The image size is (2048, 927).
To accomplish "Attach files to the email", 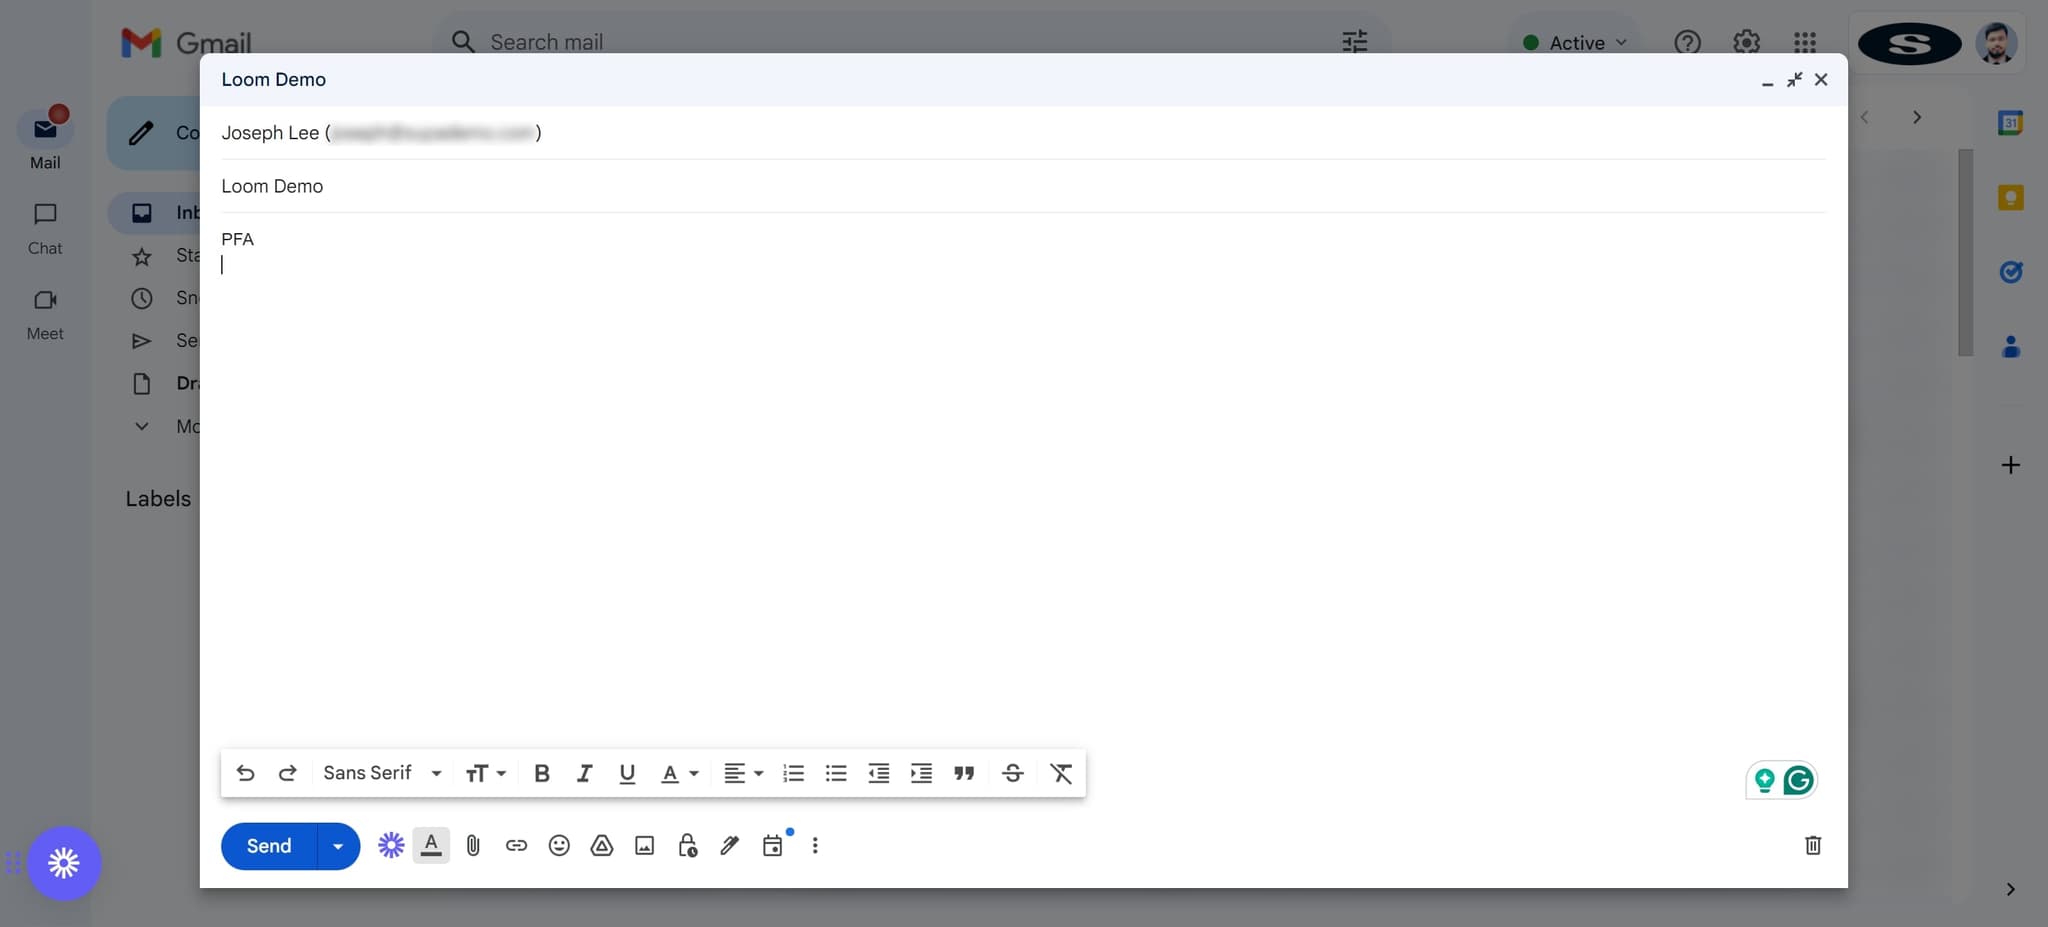I will [x=472, y=845].
